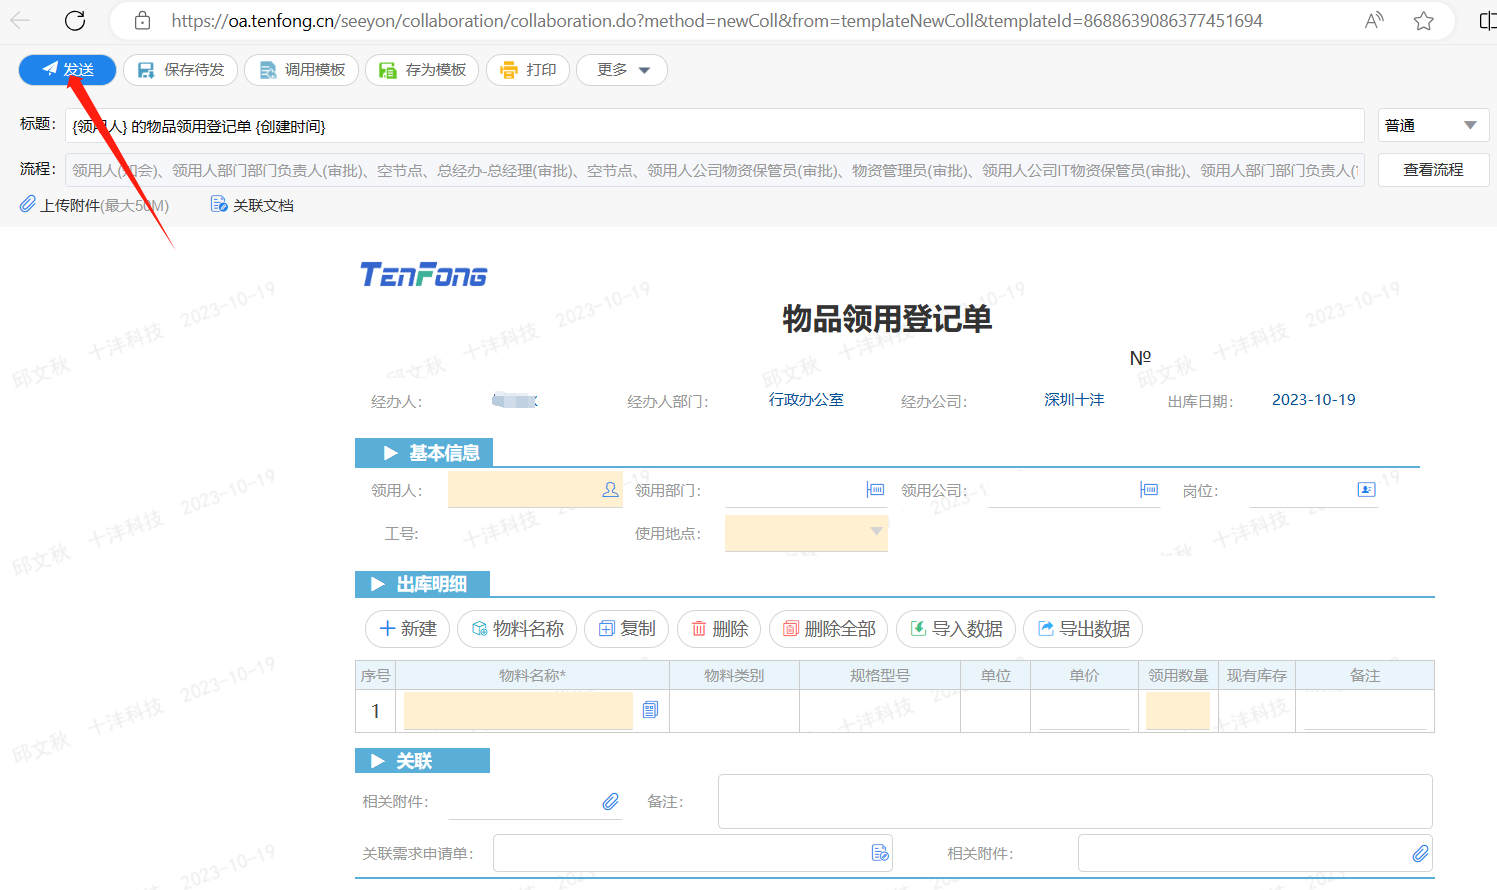
Task: Collapse the 出库明细 section header
Action: tap(422, 584)
